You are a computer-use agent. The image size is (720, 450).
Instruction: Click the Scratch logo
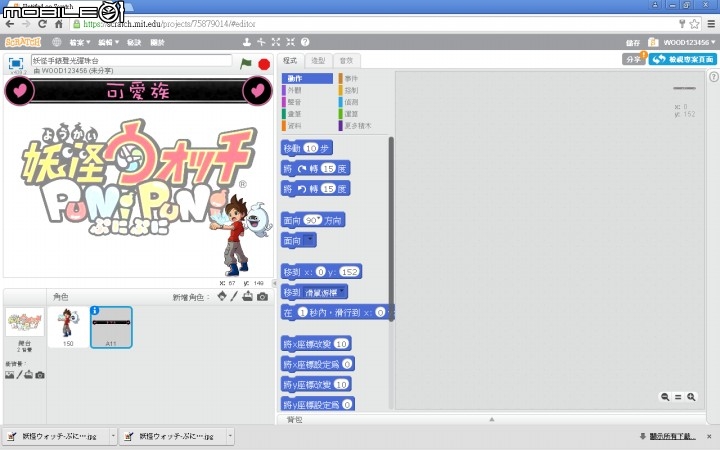(x=23, y=42)
